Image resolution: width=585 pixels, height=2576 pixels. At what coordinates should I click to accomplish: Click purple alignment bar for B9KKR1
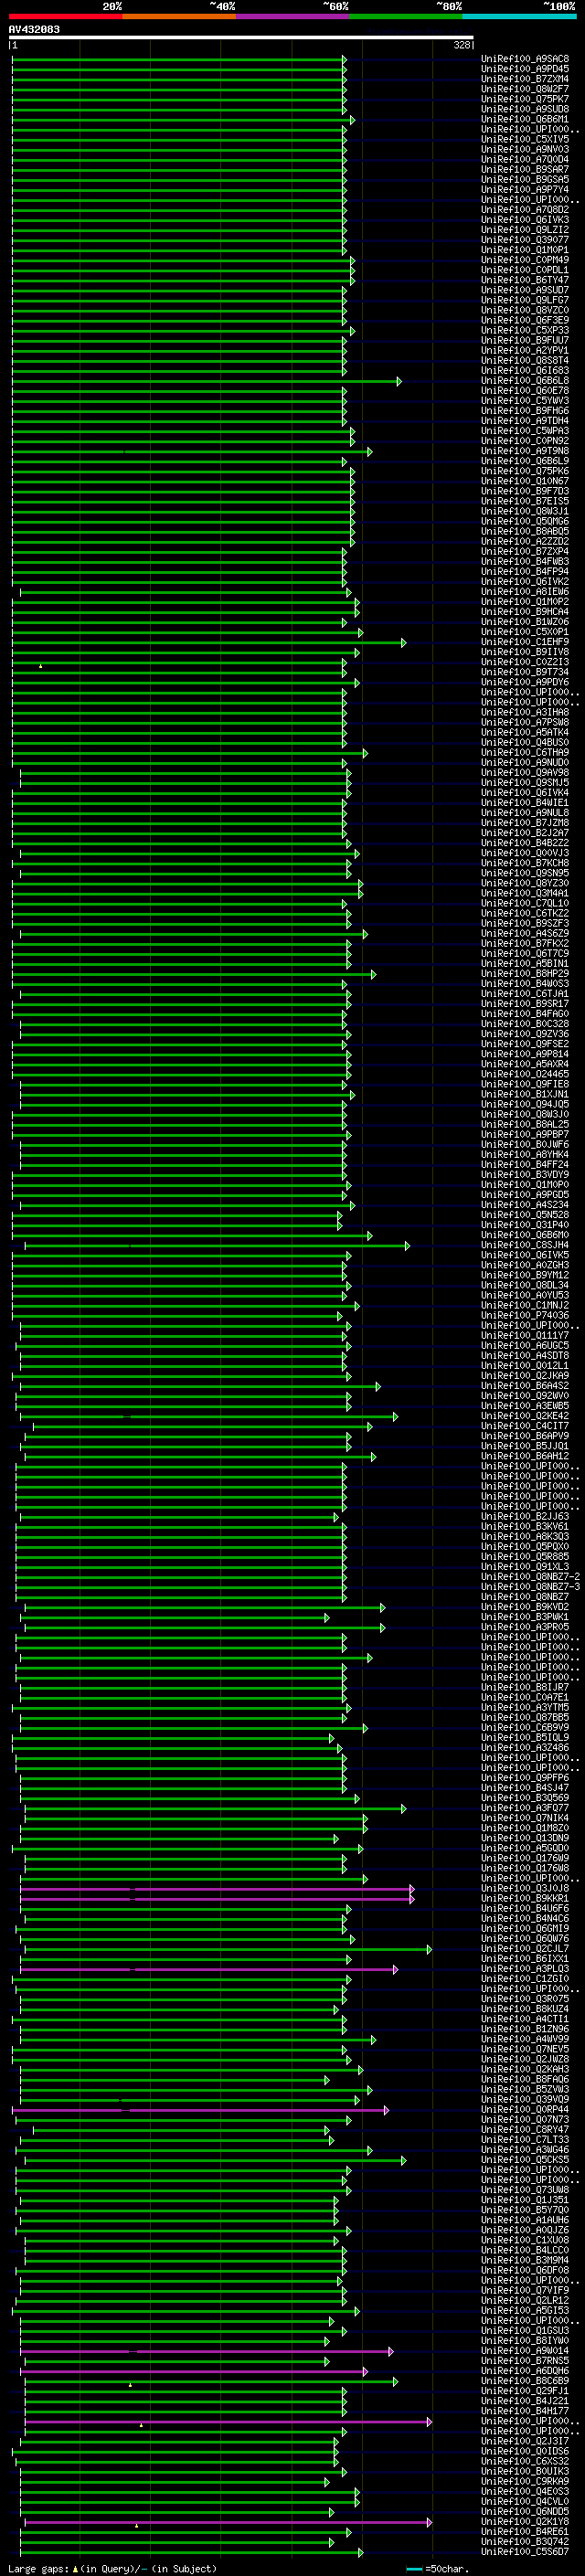pyautogui.click(x=217, y=1899)
